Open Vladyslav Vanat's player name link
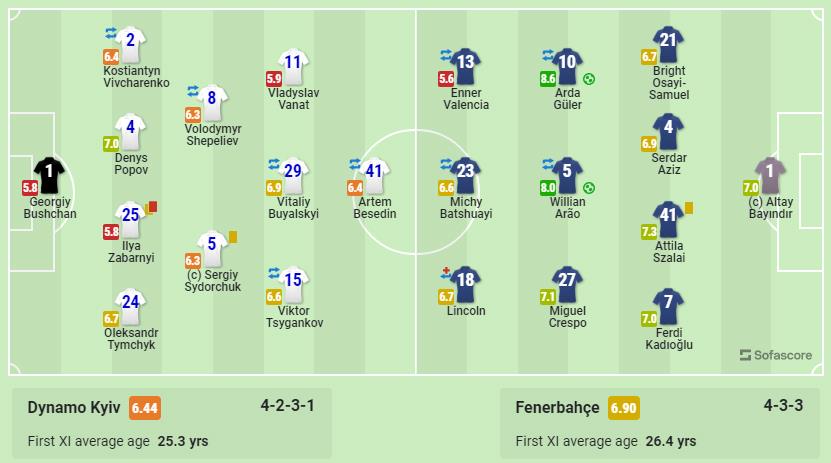The height and width of the screenshot is (463, 831). 292,98
